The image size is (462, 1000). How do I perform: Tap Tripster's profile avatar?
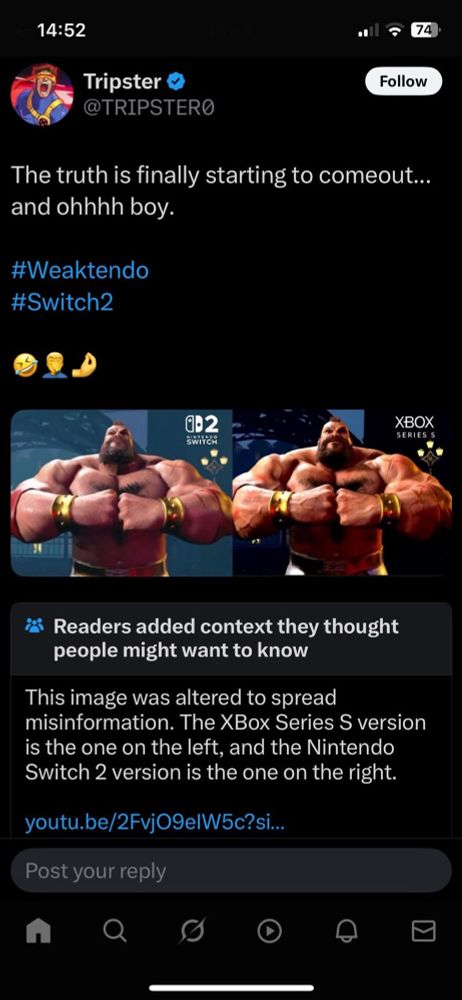pos(42,94)
